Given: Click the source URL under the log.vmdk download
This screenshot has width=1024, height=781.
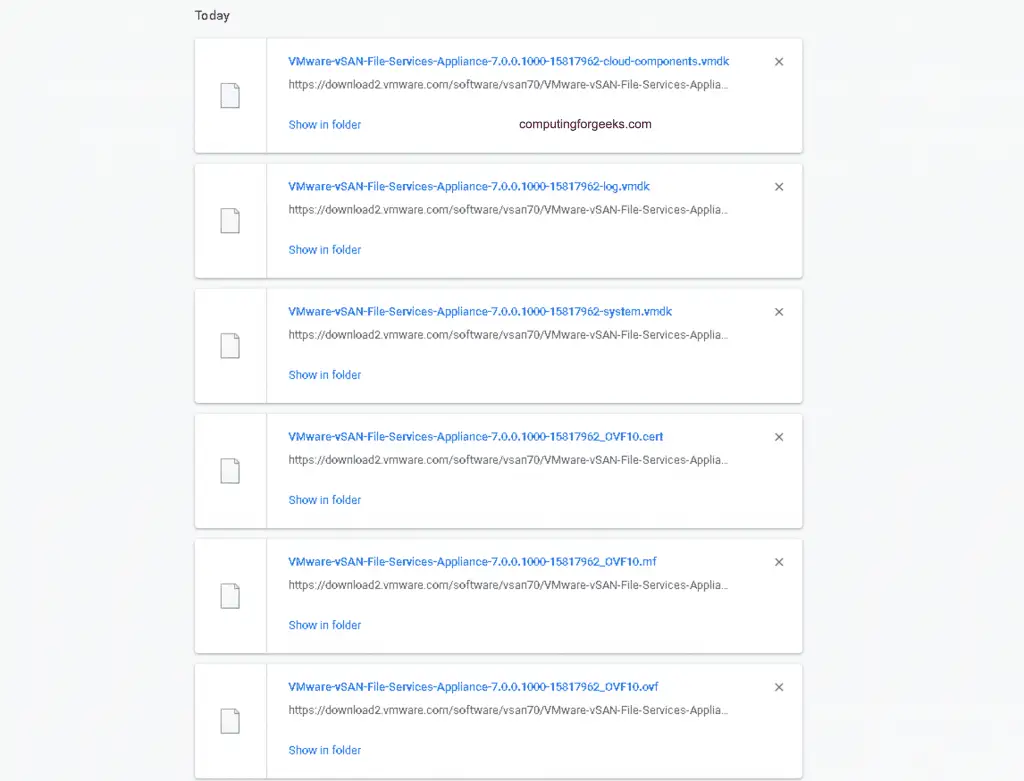Looking at the screenshot, I should click(508, 210).
